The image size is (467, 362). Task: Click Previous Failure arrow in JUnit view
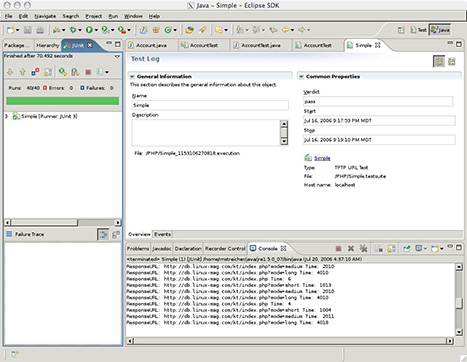pyautogui.click(x=22, y=72)
